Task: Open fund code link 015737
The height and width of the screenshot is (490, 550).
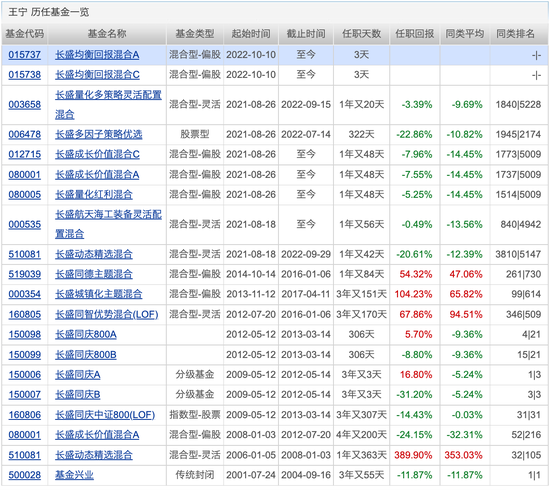Action: point(25,55)
